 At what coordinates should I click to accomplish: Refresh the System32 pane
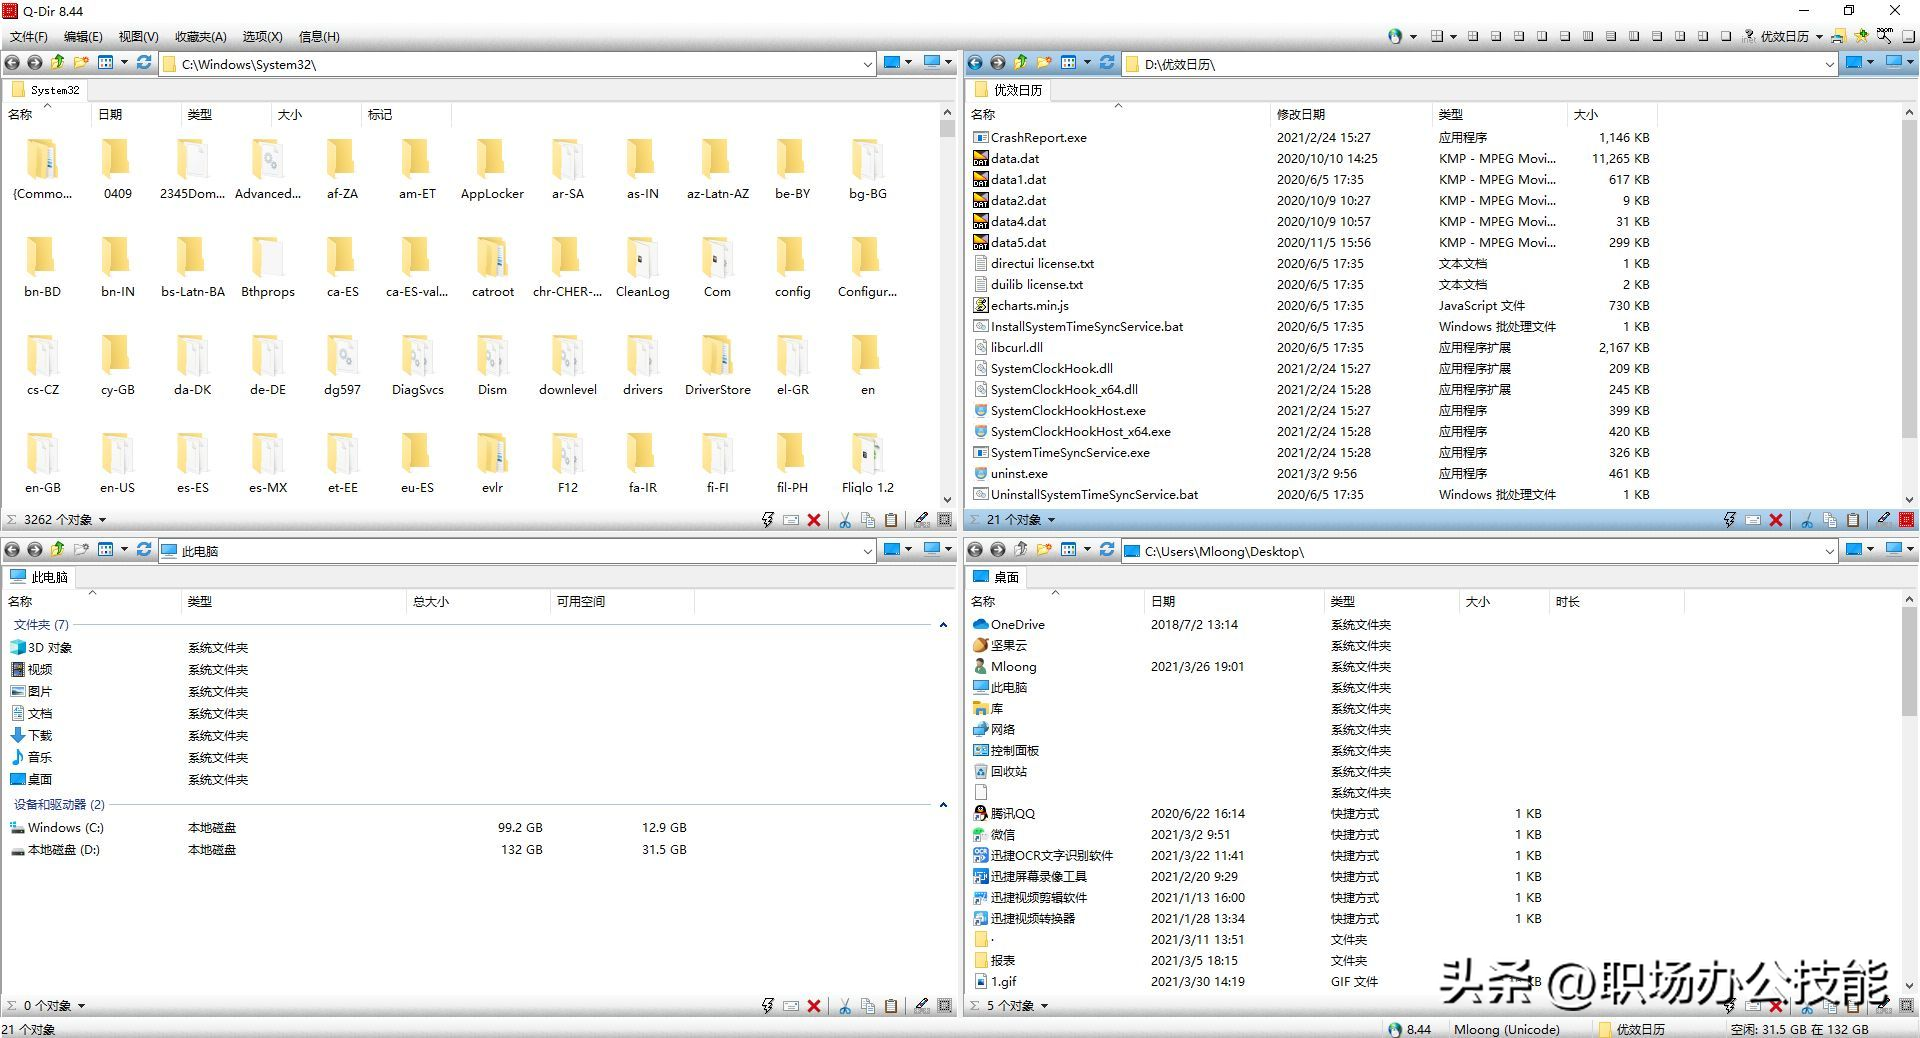point(144,63)
